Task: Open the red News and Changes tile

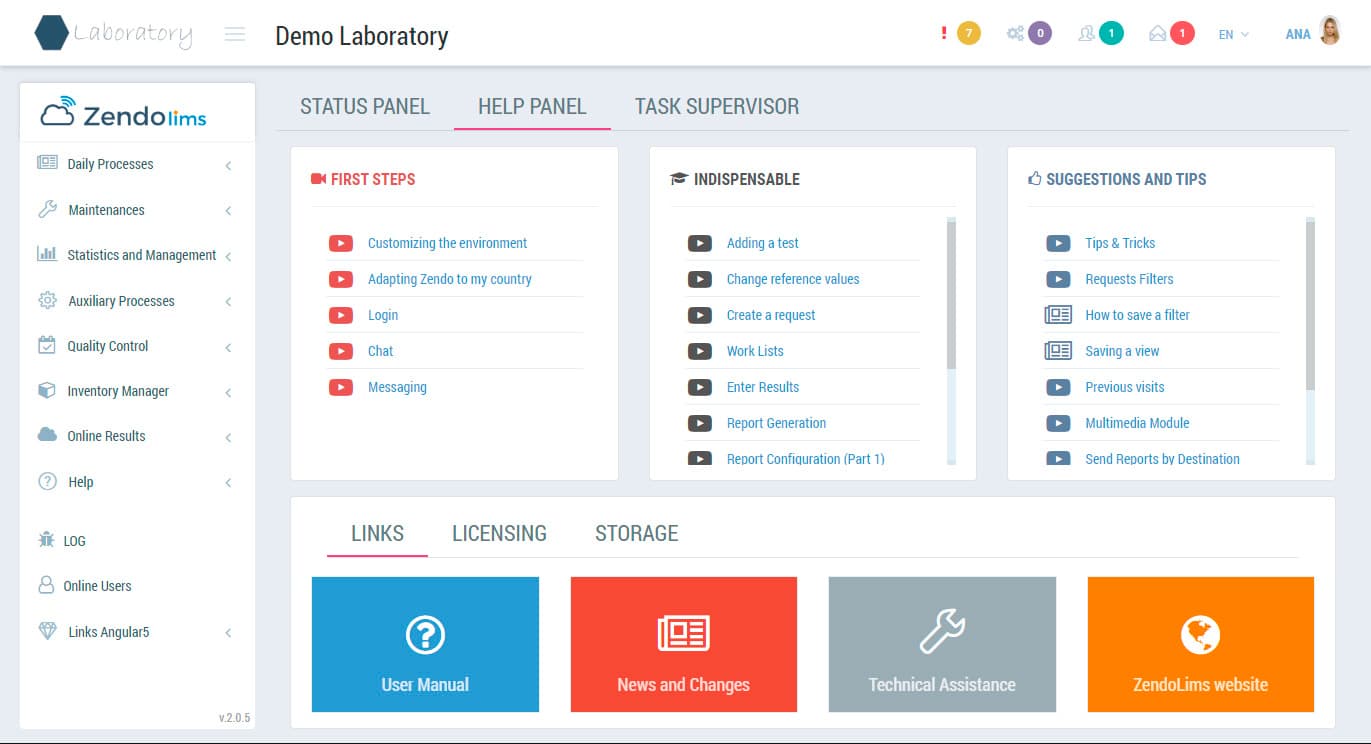Action: click(684, 644)
